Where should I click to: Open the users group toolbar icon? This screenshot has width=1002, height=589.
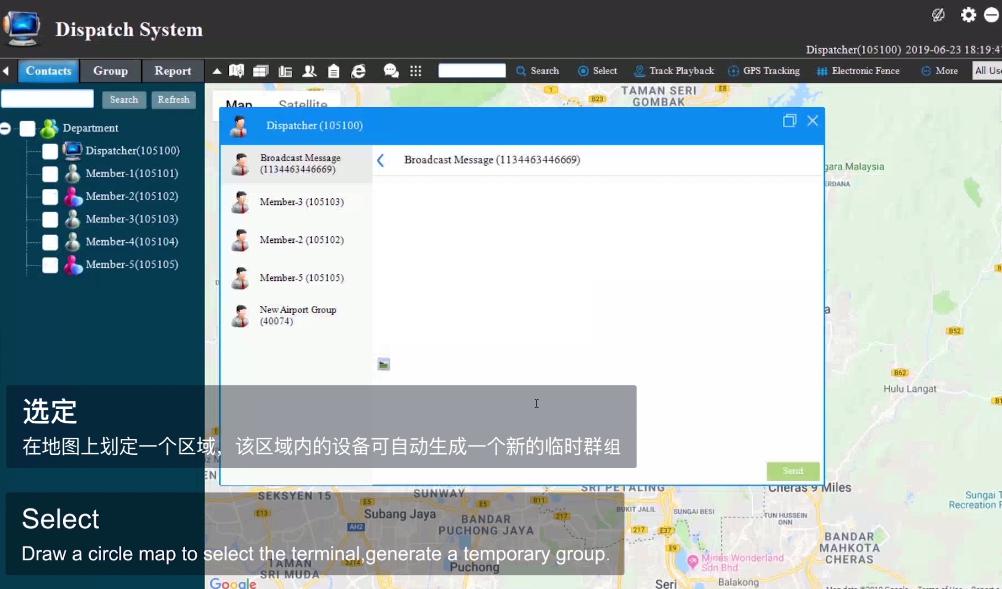[309, 71]
